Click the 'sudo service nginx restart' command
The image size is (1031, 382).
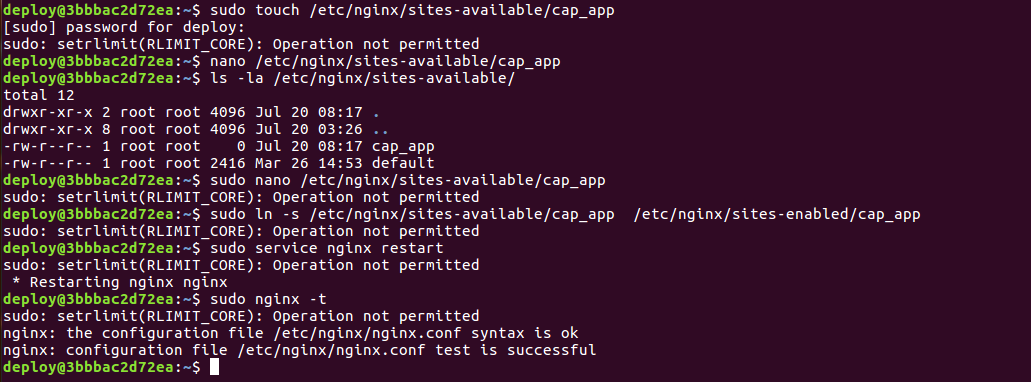(327, 248)
